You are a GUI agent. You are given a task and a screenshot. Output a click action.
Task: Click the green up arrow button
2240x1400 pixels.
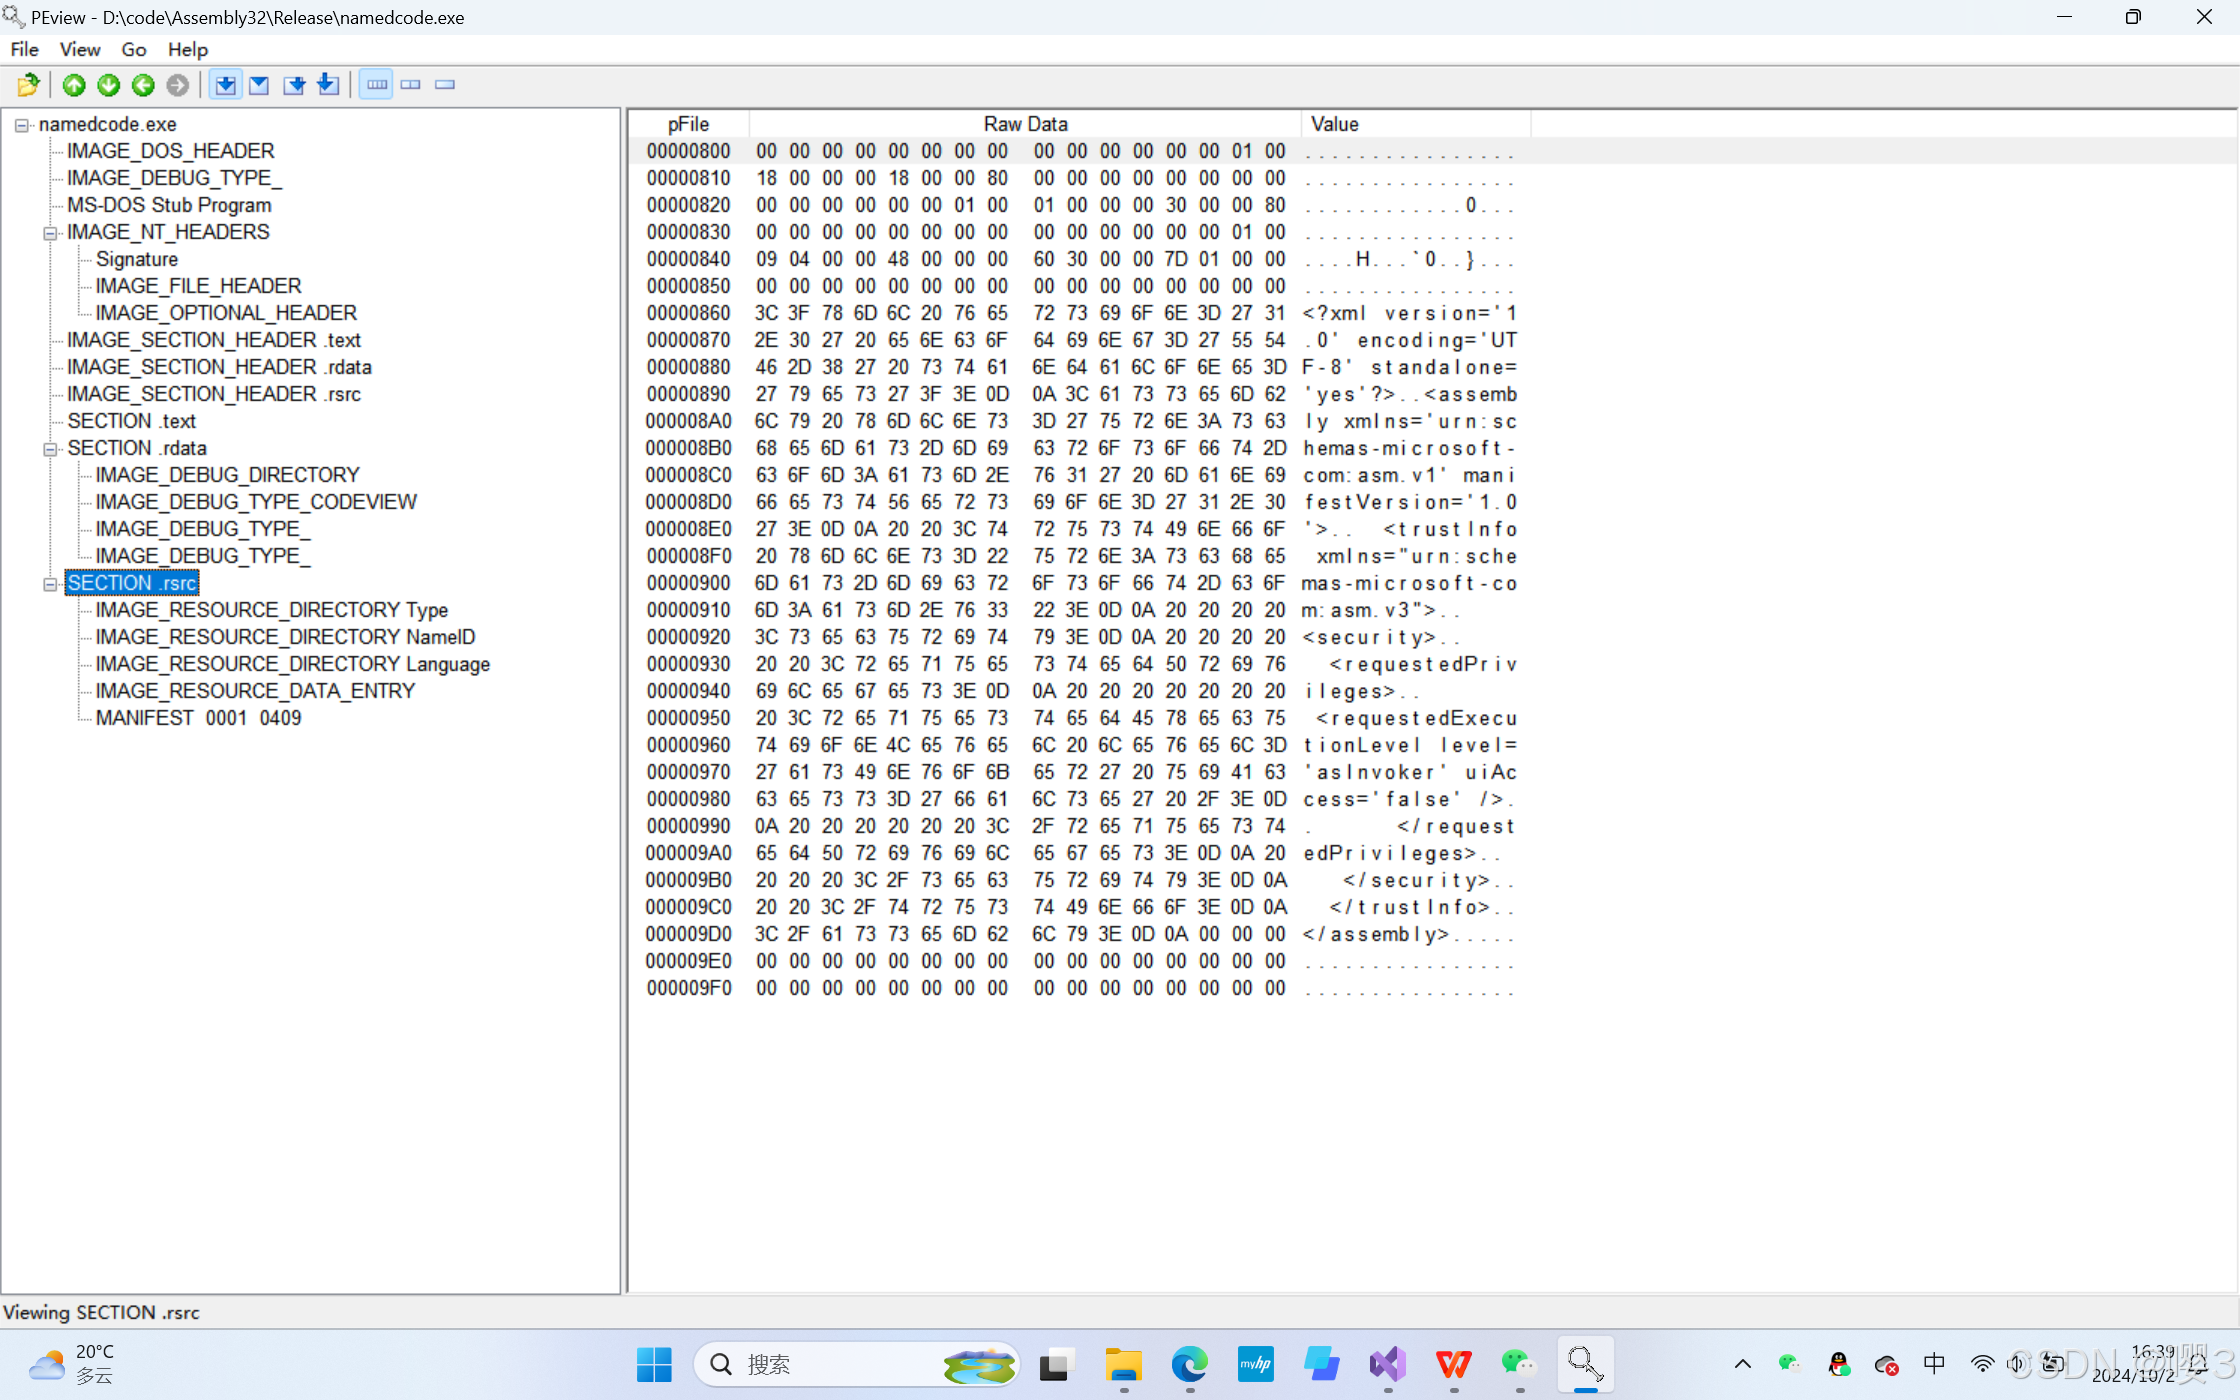coord(74,85)
